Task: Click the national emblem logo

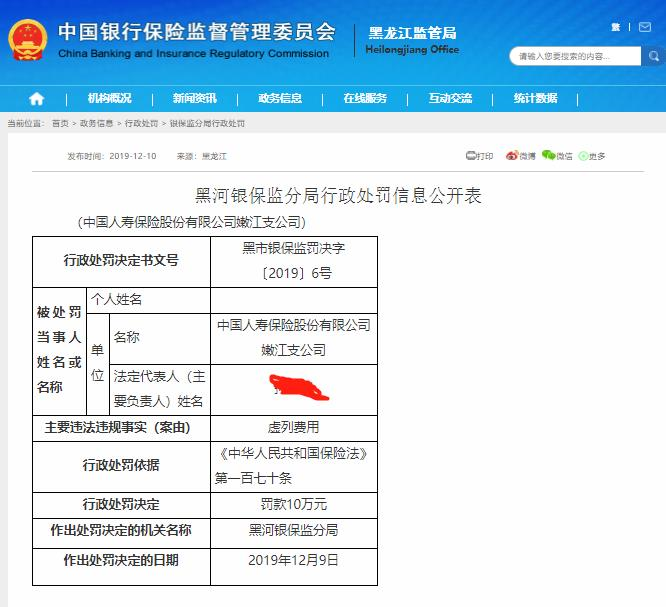Action: click(28, 40)
